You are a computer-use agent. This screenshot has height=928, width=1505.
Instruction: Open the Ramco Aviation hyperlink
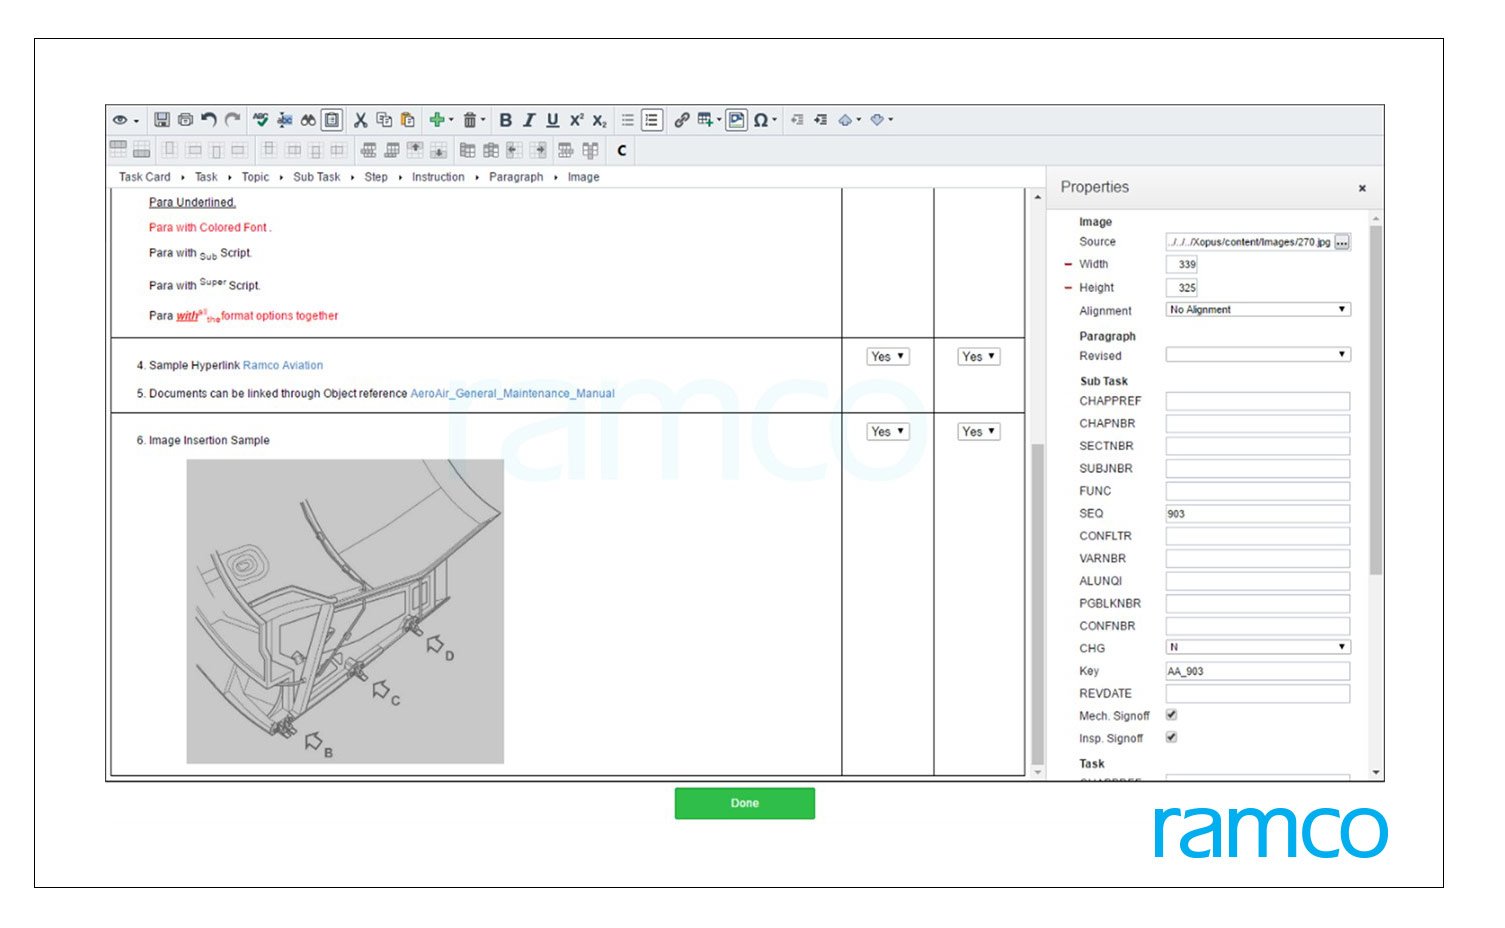click(x=284, y=365)
